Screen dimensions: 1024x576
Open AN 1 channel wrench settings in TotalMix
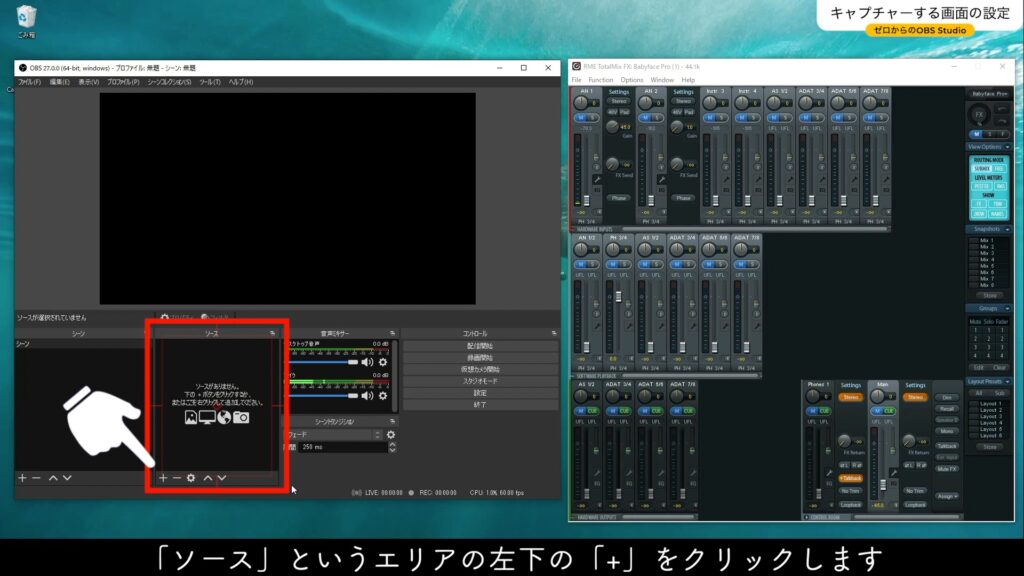(x=597, y=180)
